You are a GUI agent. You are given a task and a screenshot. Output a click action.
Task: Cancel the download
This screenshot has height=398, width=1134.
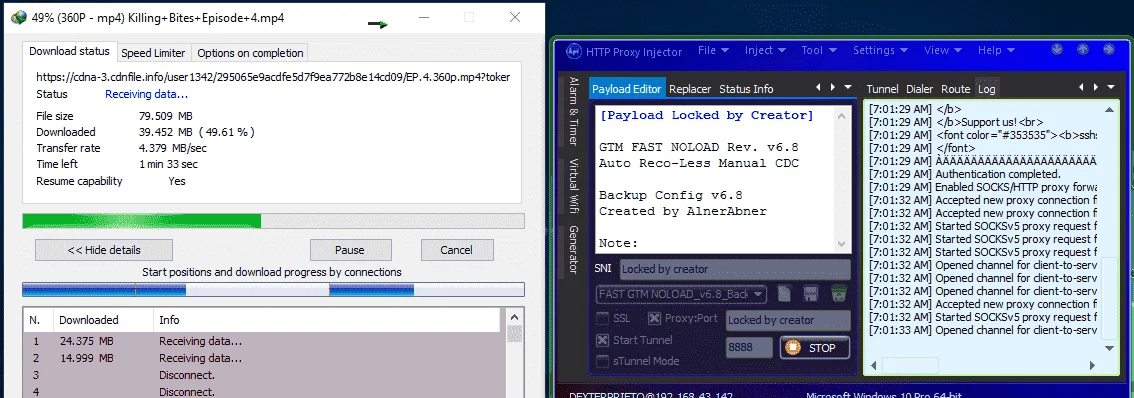coord(456,250)
